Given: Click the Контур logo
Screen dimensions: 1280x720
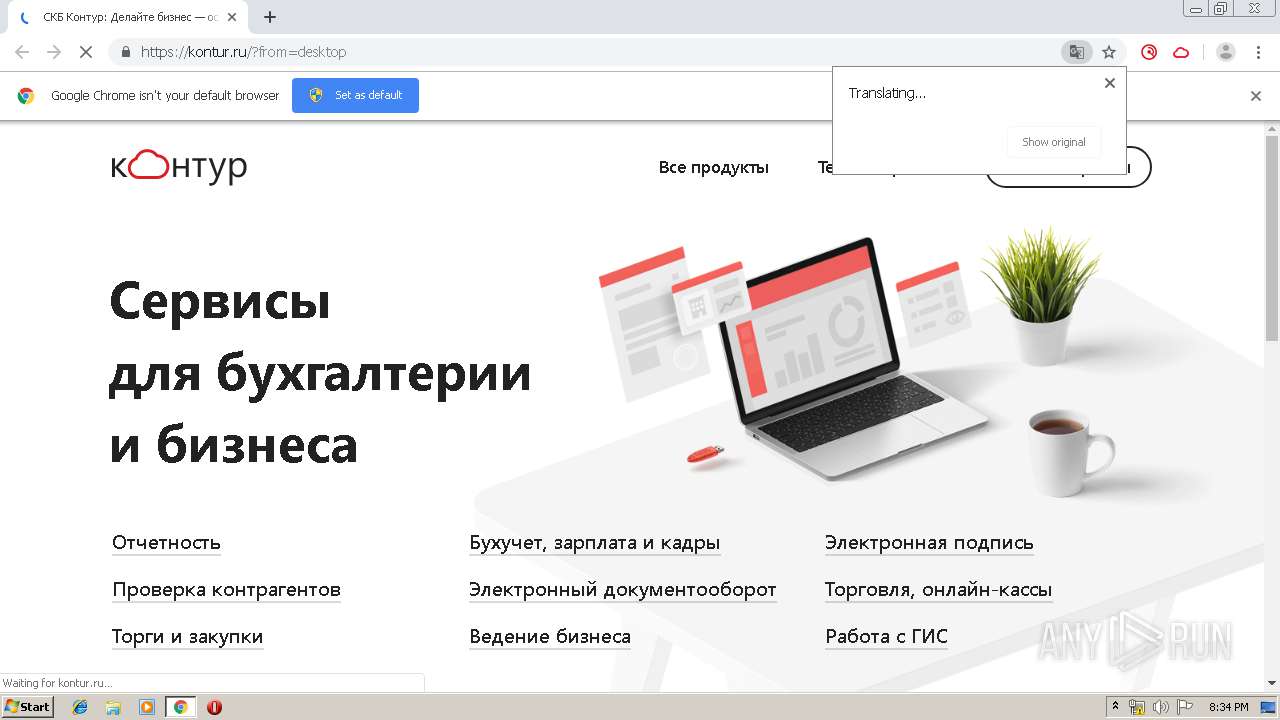Looking at the screenshot, I should 179,166.
